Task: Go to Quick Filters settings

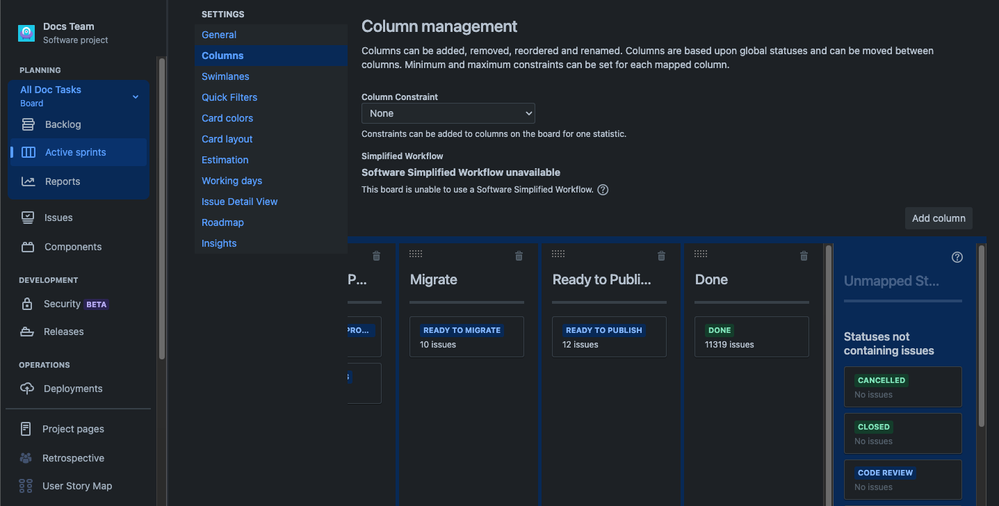Action: click(229, 97)
